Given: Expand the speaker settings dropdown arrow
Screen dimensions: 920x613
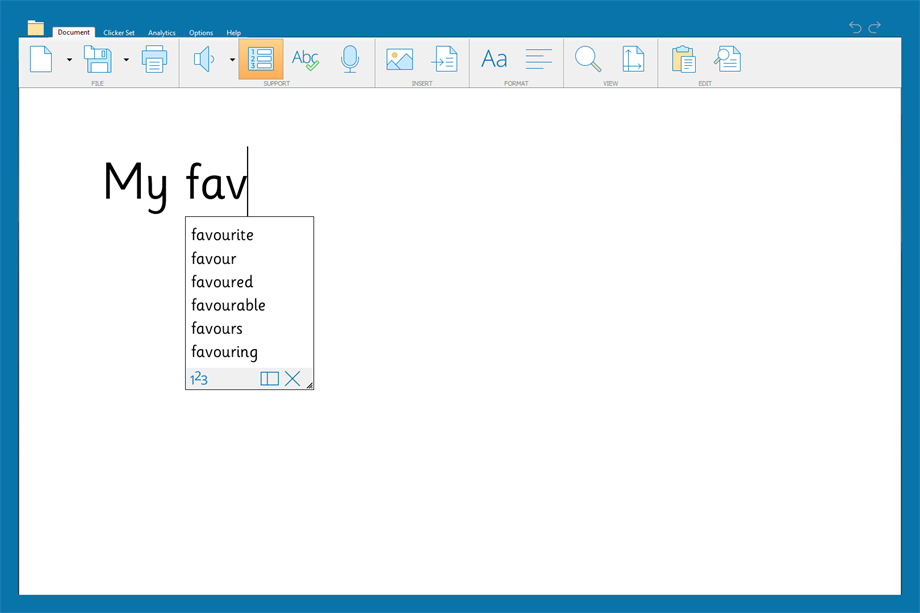Looking at the screenshot, I should tap(231, 59).
